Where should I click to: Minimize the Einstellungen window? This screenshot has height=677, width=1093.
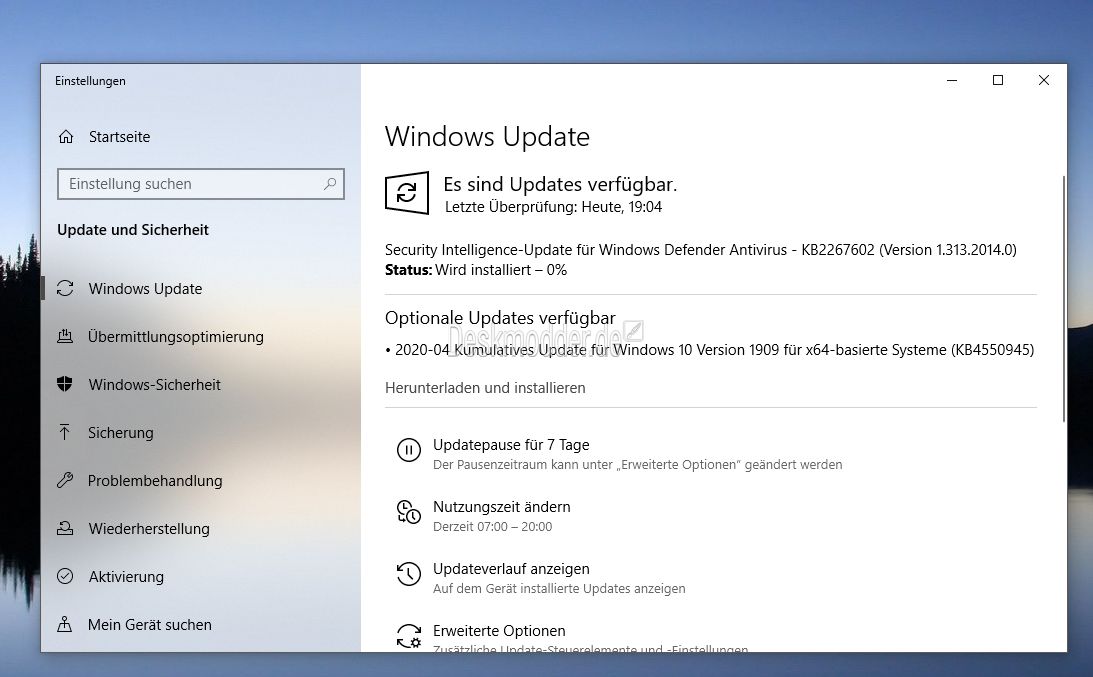point(952,81)
